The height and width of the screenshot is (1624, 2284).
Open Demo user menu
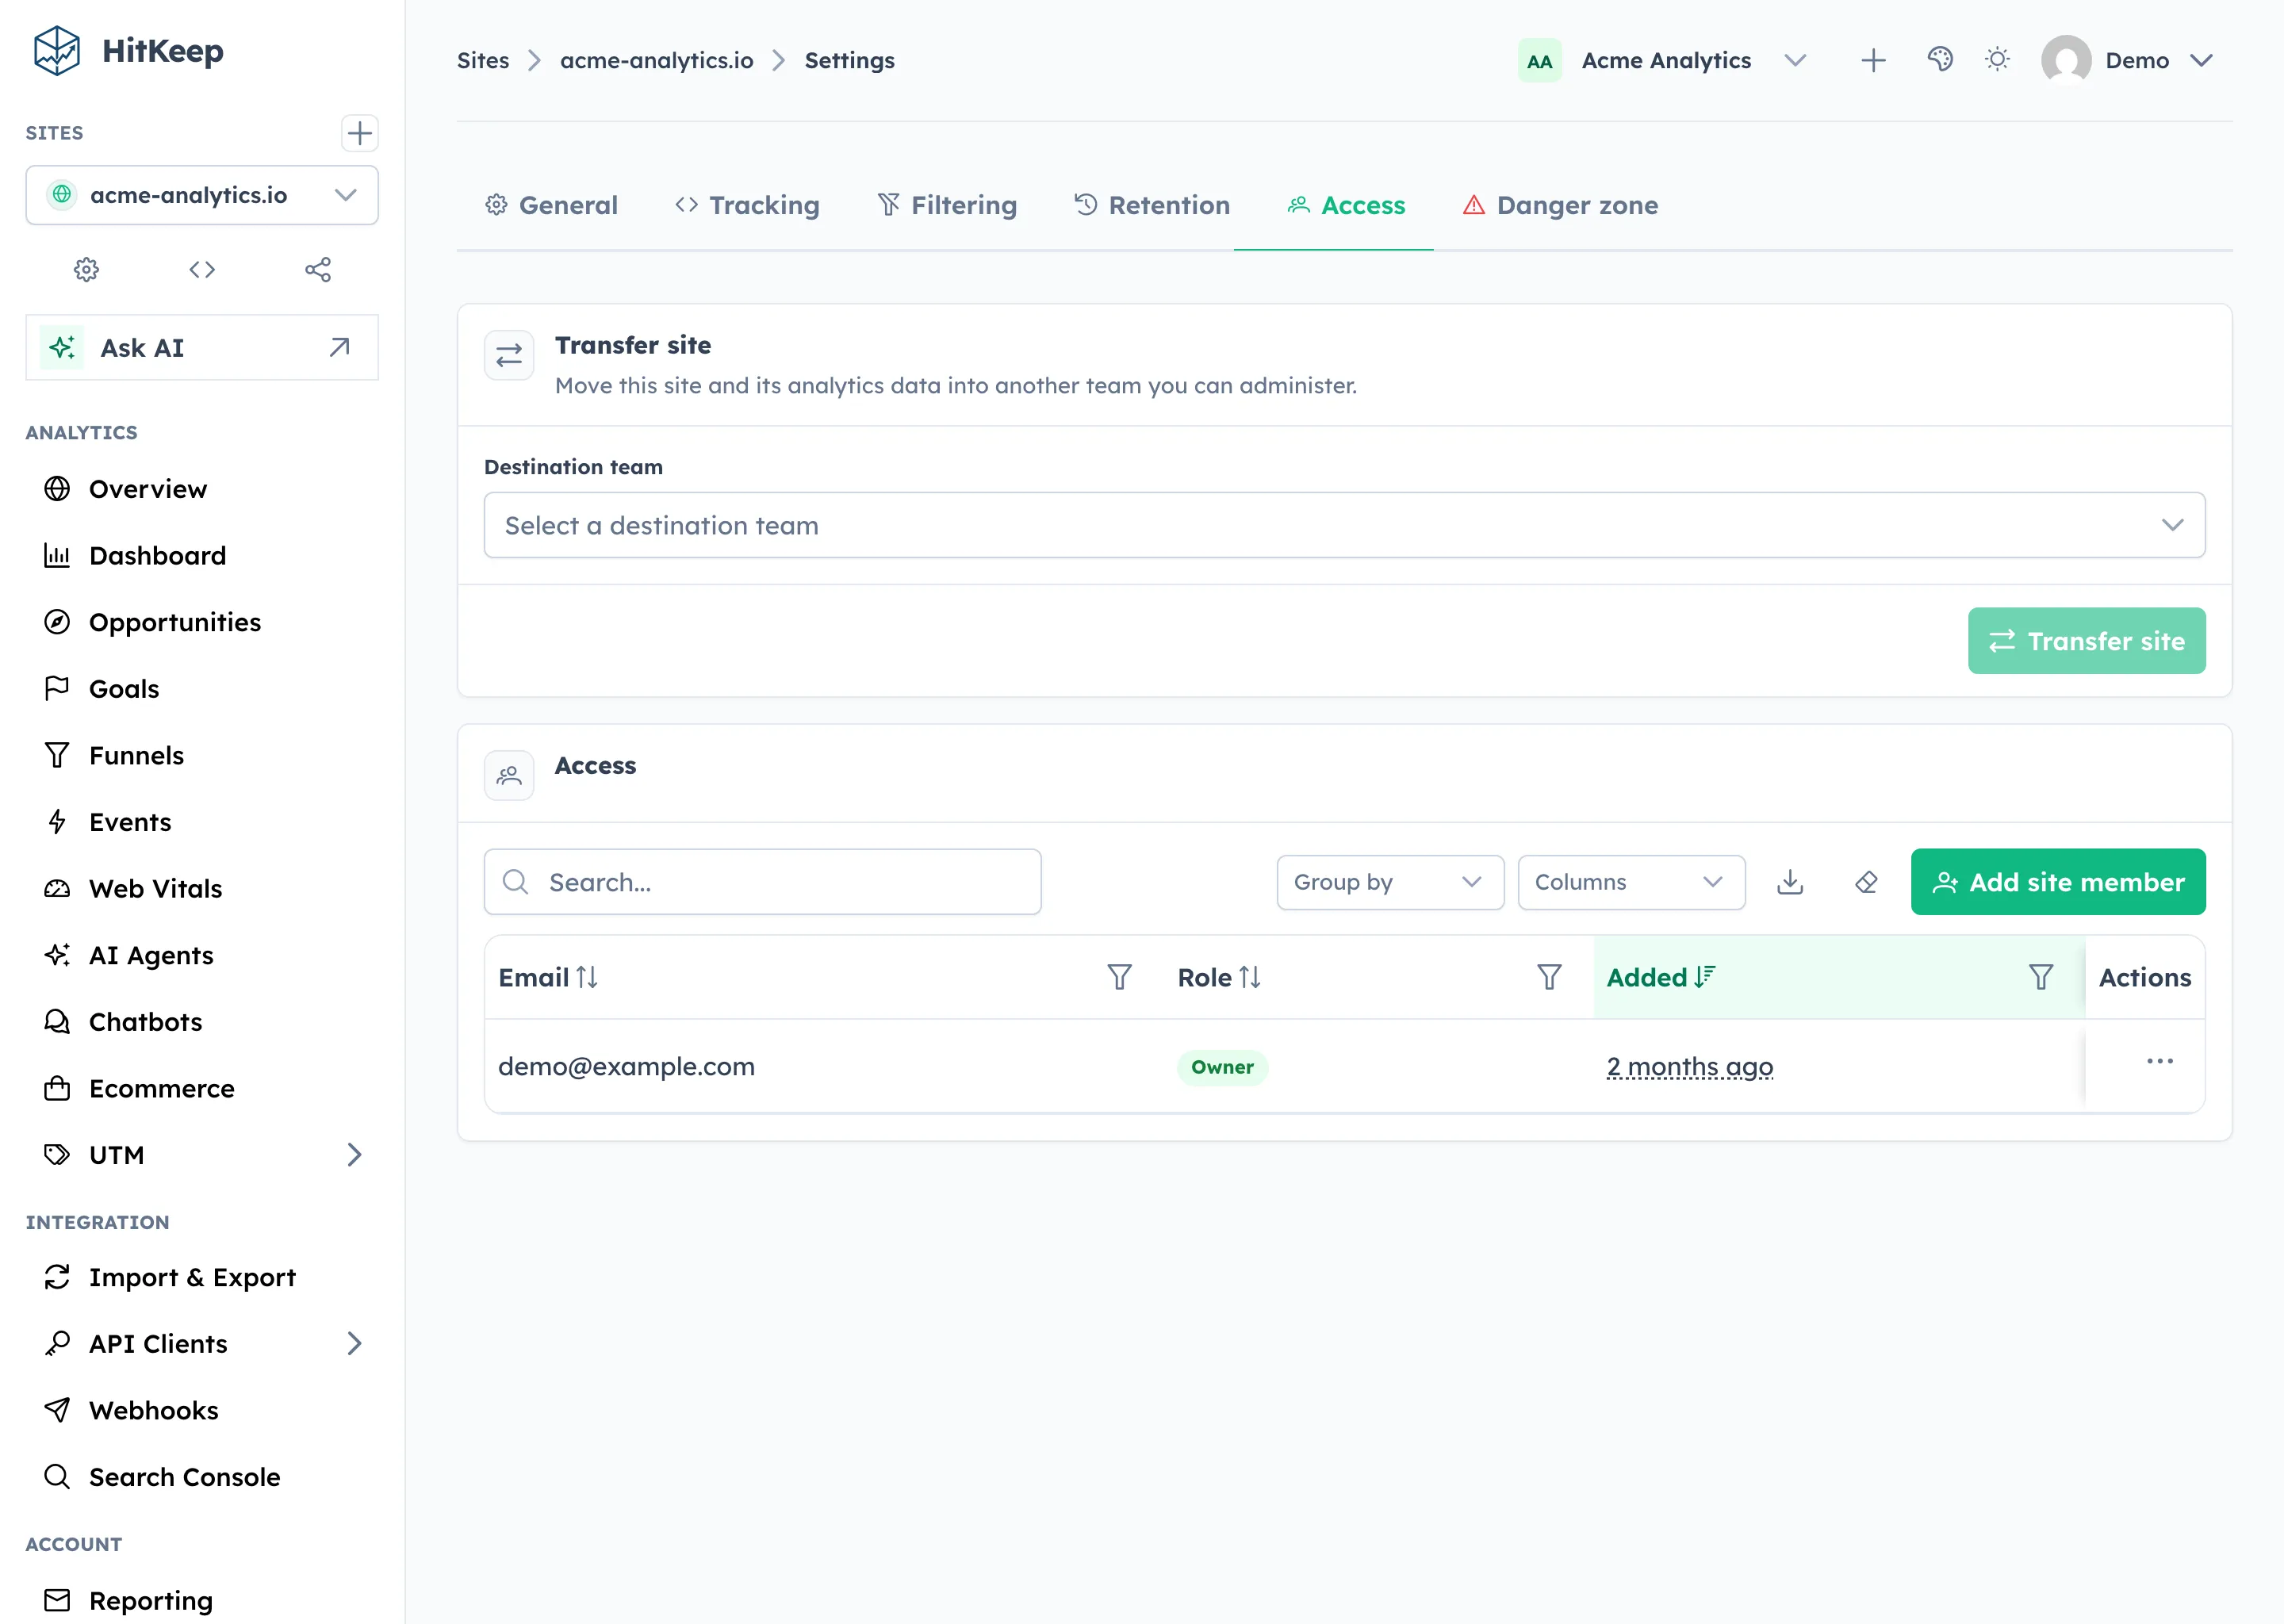[2126, 61]
